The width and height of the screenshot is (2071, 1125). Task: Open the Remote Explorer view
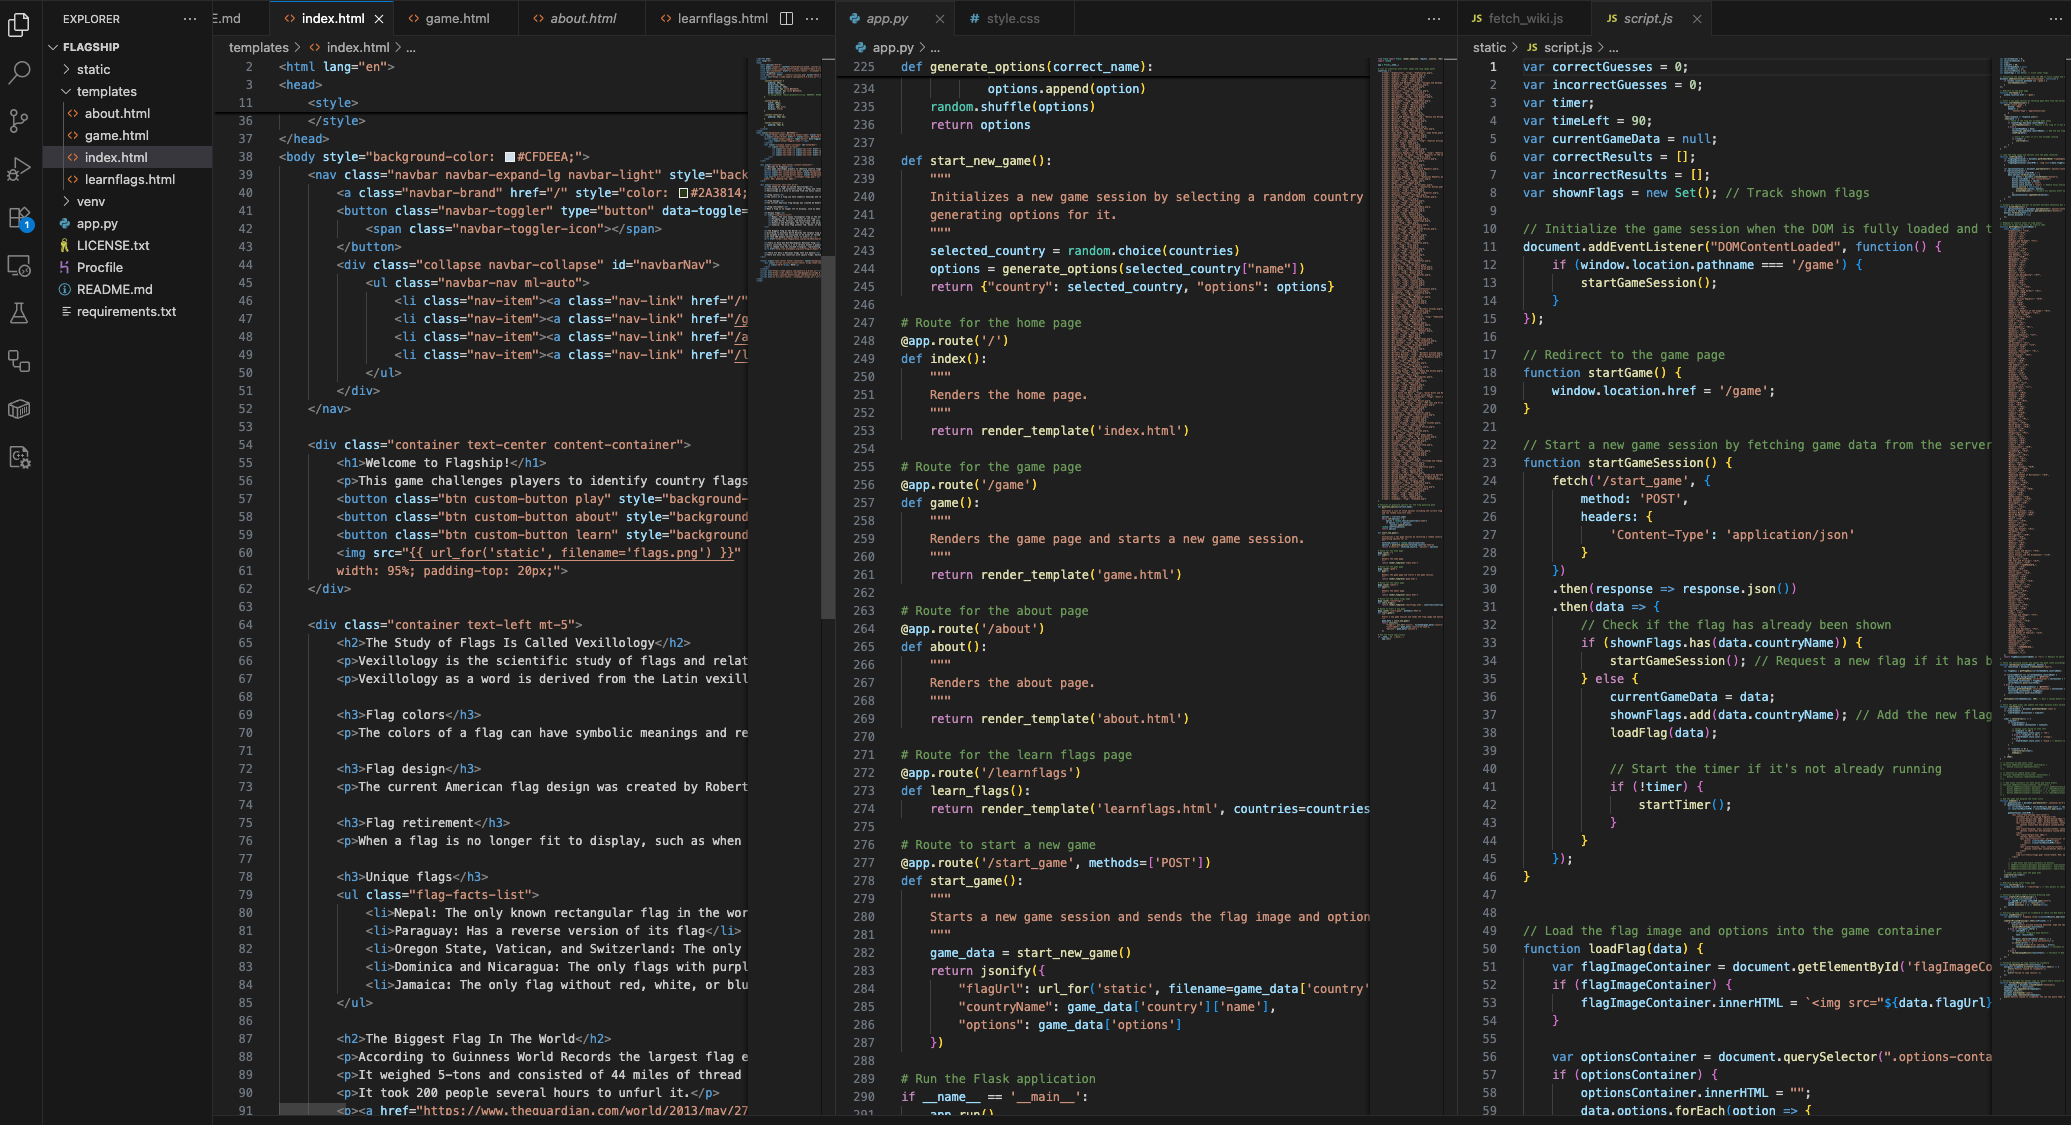(x=19, y=265)
